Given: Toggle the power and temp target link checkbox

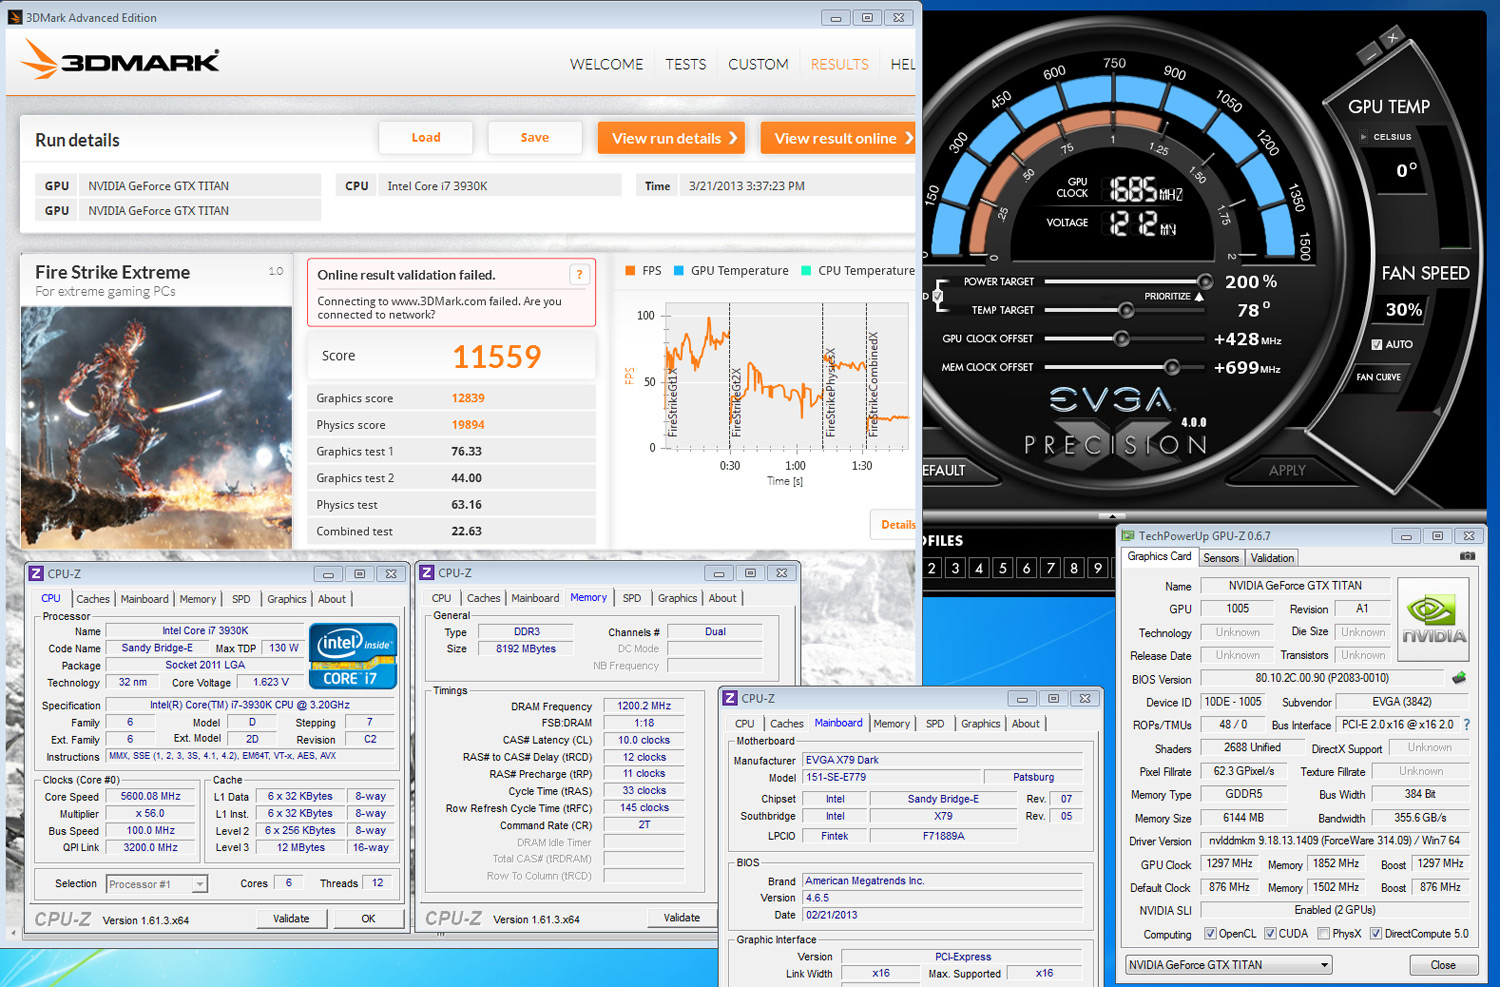Looking at the screenshot, I should (938, 296).
